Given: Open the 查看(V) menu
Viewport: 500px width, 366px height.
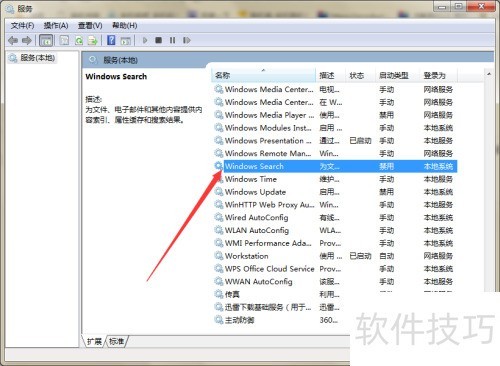Looking at the screenshot, I should pyautogui.click(x=90, y=26).
